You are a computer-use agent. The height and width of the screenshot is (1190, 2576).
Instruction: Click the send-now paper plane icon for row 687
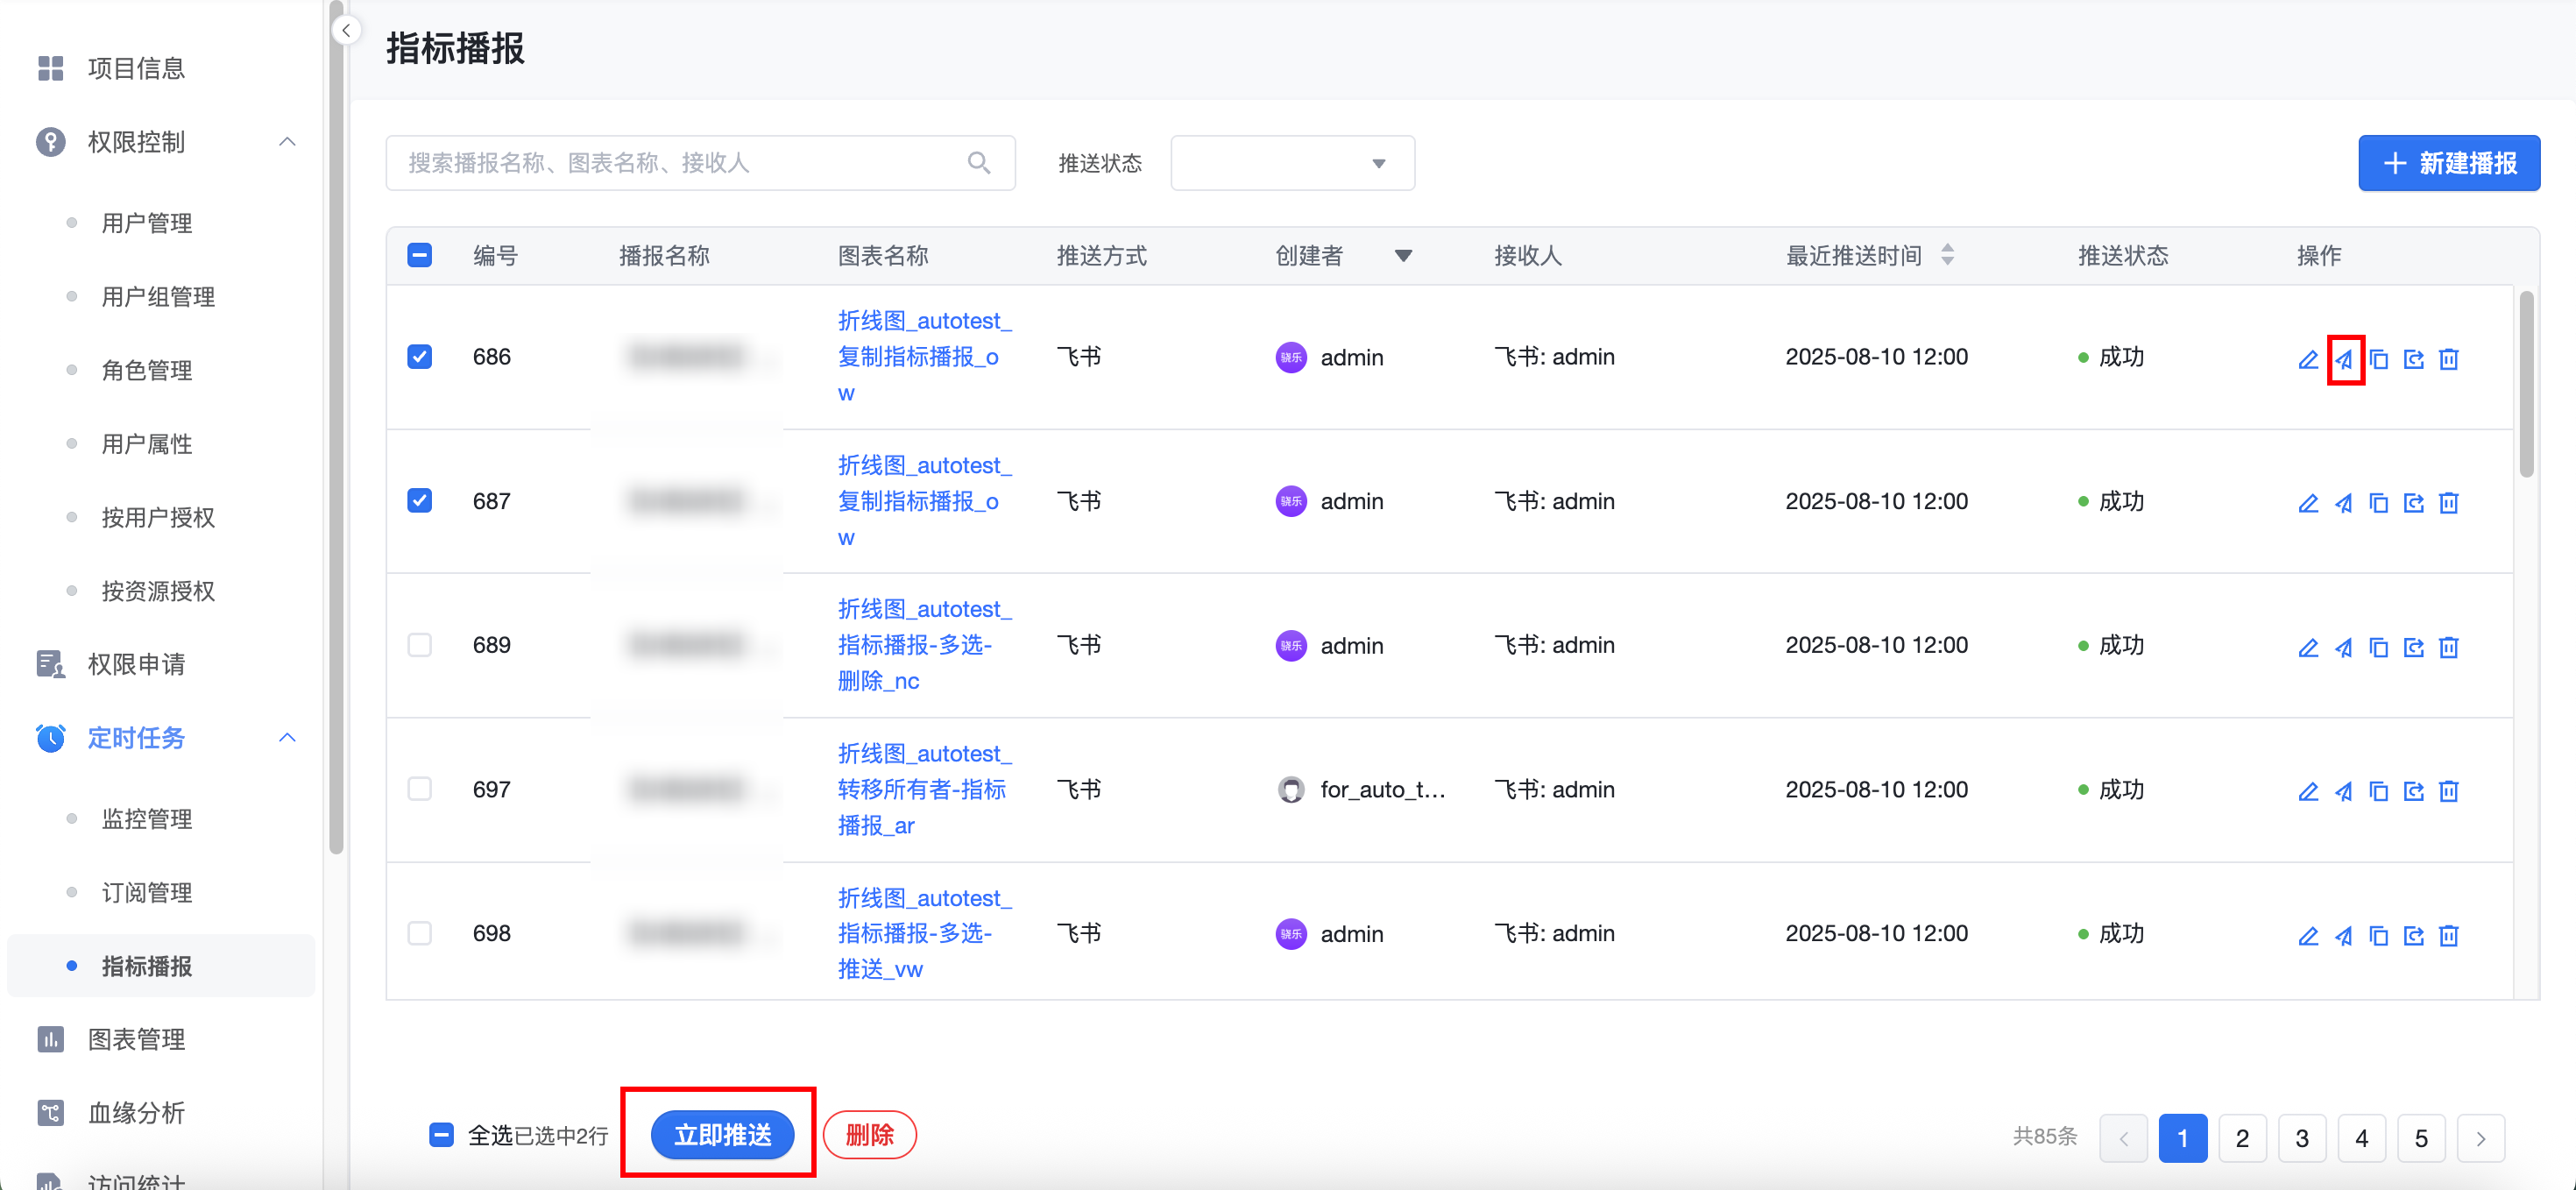(x=2343, y=503)
